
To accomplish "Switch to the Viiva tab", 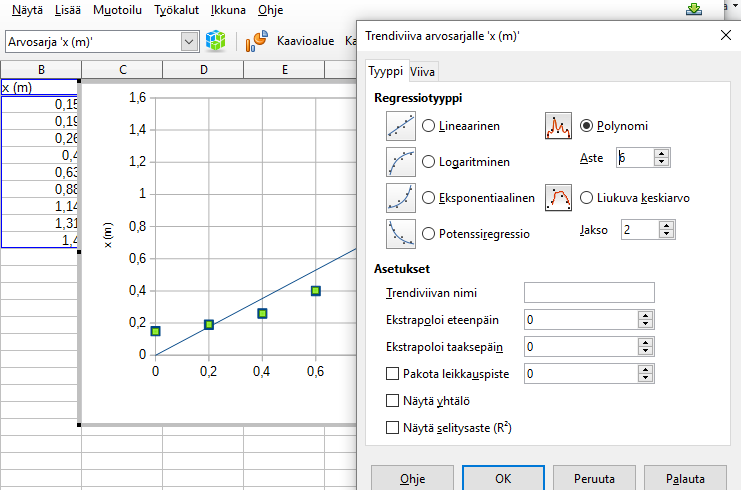I will click(x=423, y=71).
